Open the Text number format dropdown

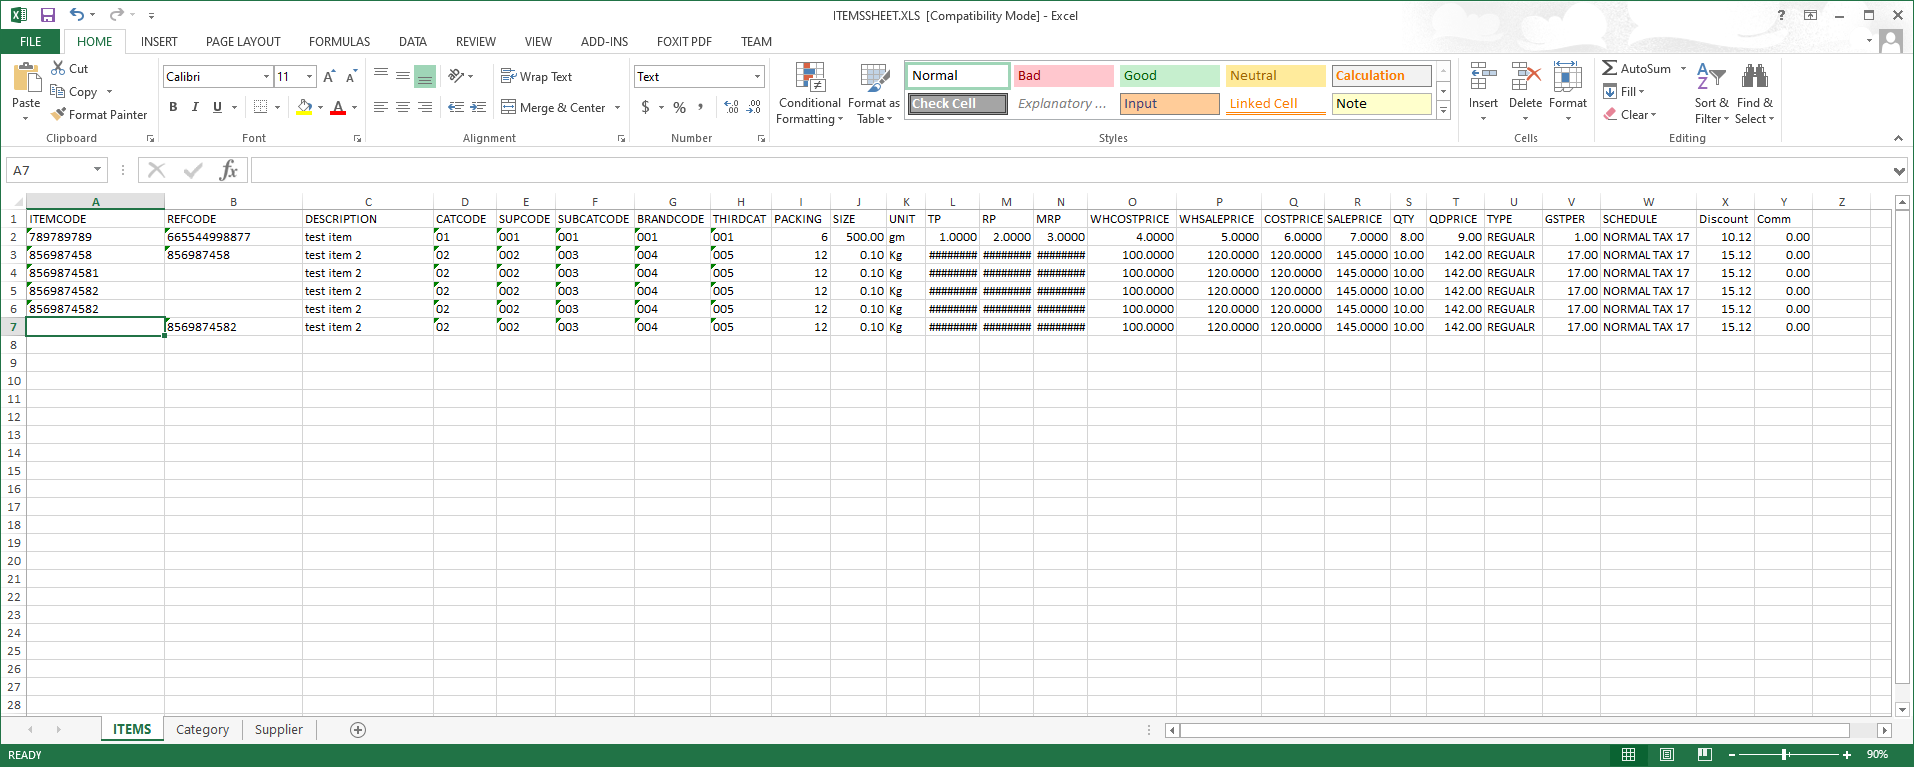click(x=757, y=76)
